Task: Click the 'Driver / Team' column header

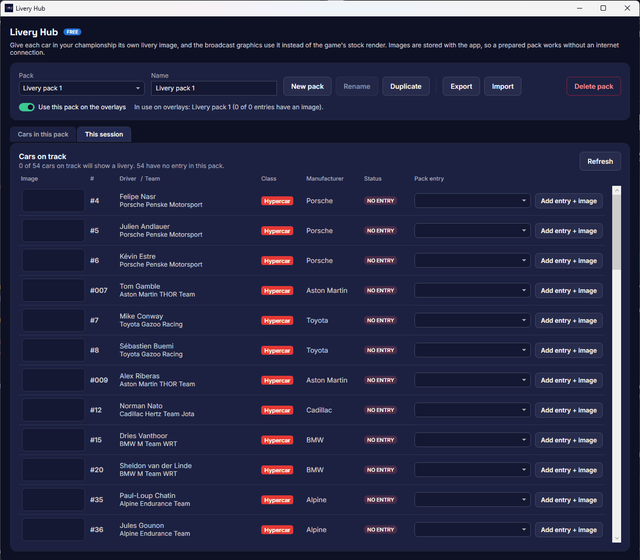Action: (140, 179)
